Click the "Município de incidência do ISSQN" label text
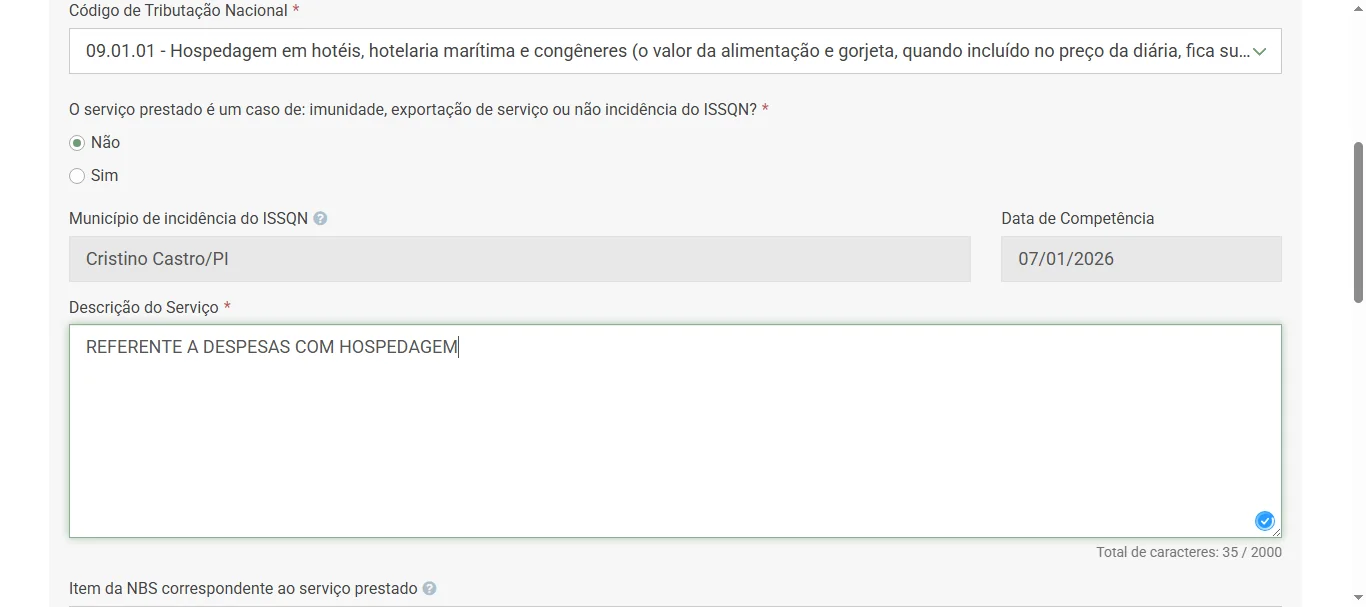Viewport: 1366px width, 607px height. pyautogui.click(x=188, y=219)
